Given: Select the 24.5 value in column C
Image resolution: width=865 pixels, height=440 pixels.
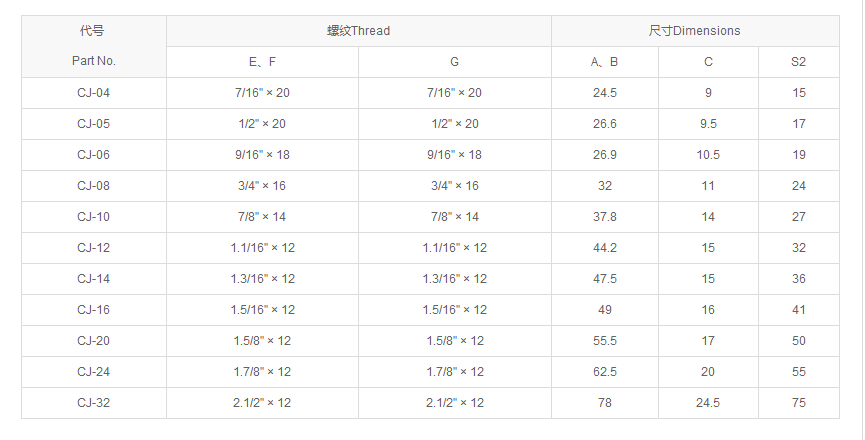Looking at the screenshot, I should (708, 403).
